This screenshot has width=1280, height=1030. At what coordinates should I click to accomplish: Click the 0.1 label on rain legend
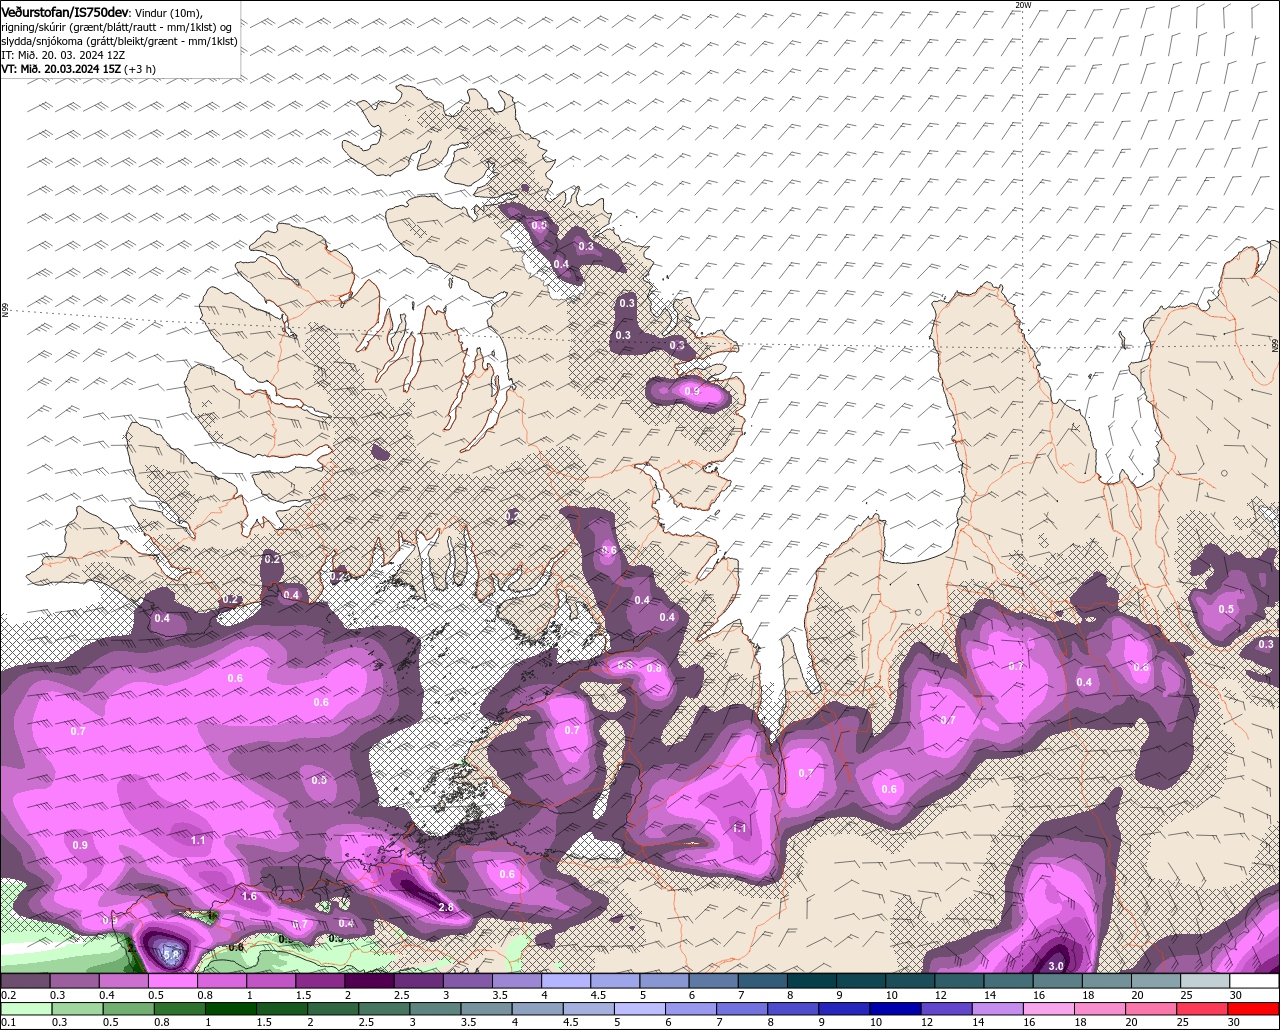click(8, 1022)
